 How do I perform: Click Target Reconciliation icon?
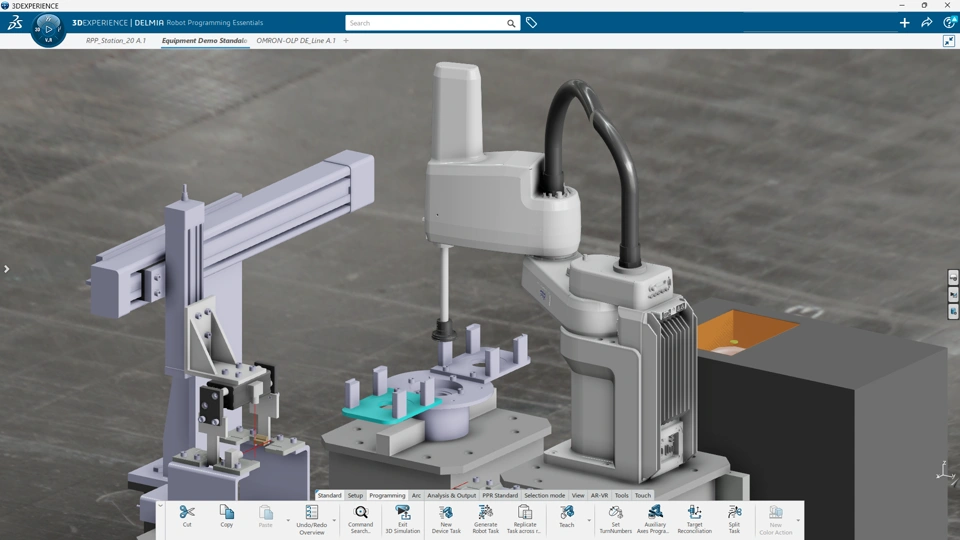click(694, 512)
